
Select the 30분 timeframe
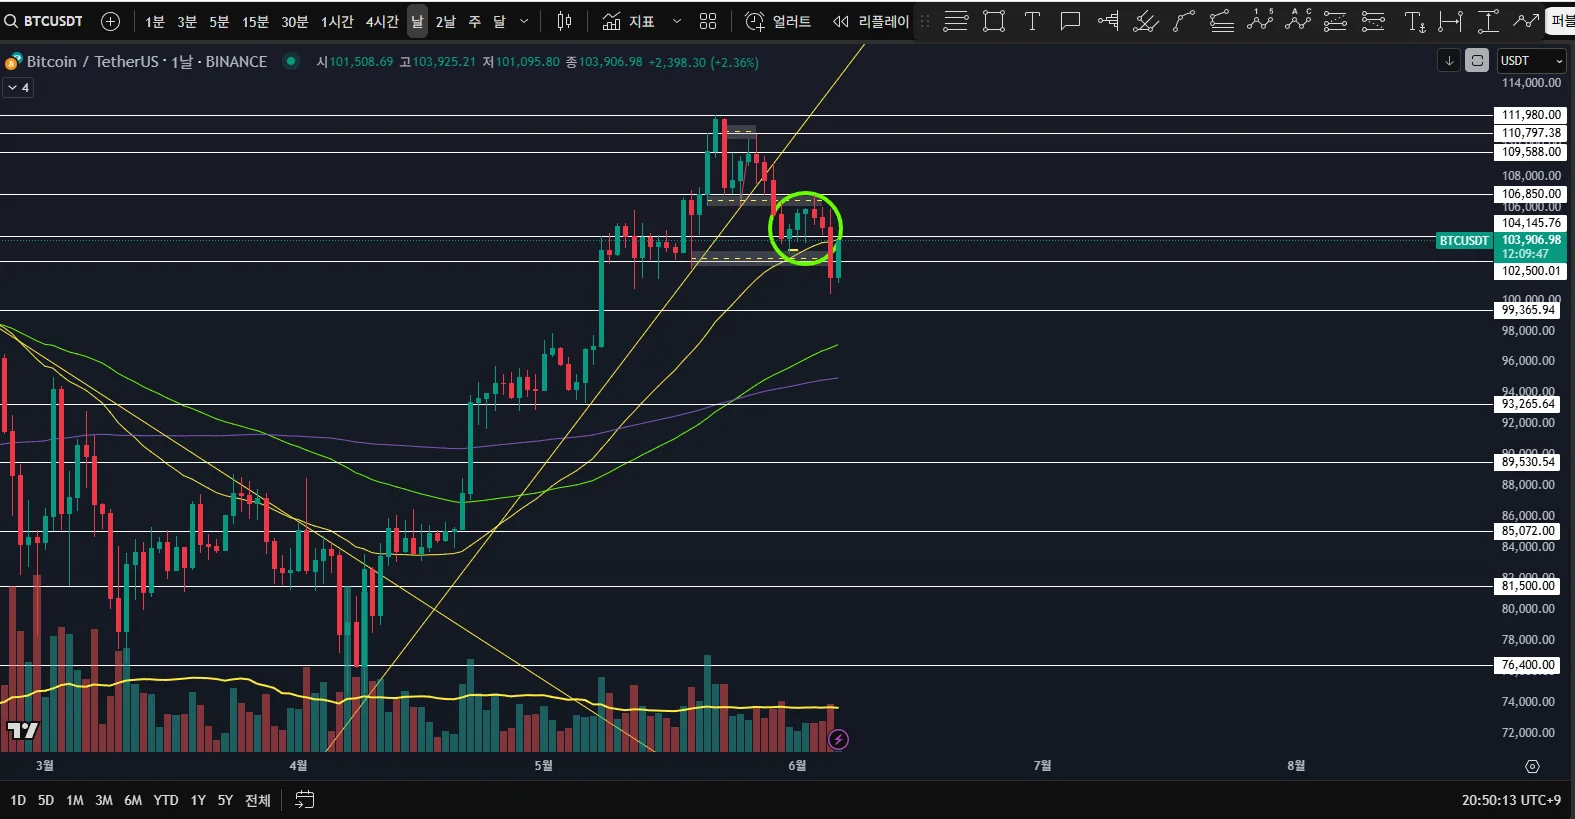(294, 21)
